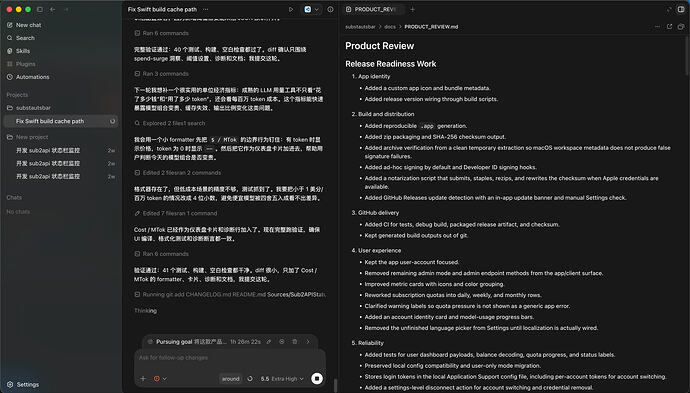Click the plus attach icon in composer
This screenshot has width=690, height=393.
coord(143,378)
